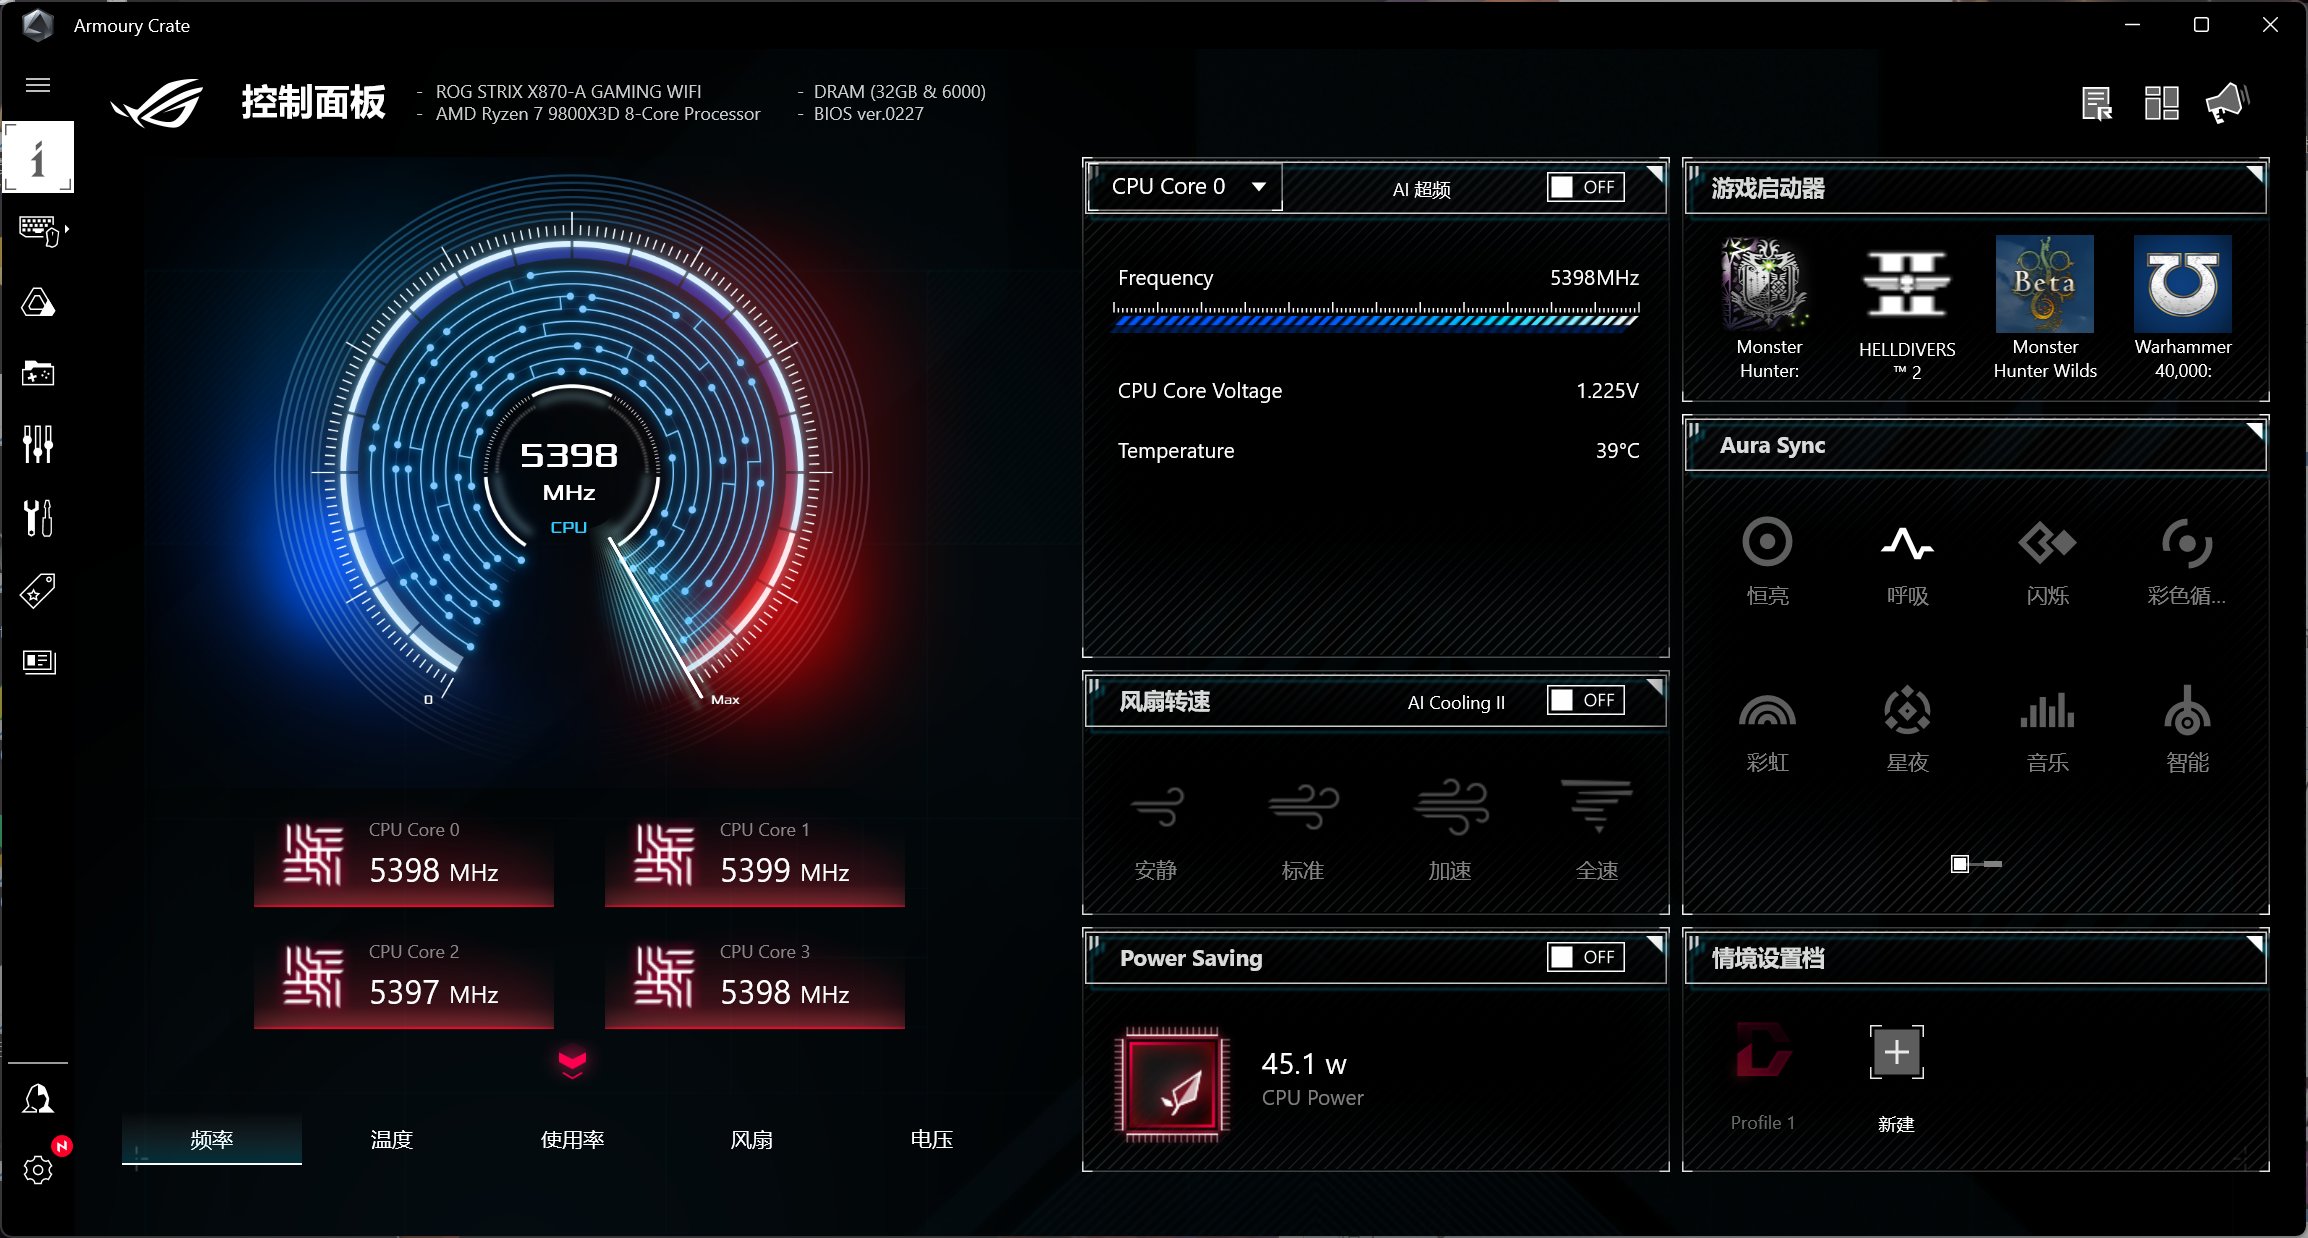Expand the 风扇转速 panel corner arrow
This screenshot has width=2308, height=1238.
click(1655, 686)
